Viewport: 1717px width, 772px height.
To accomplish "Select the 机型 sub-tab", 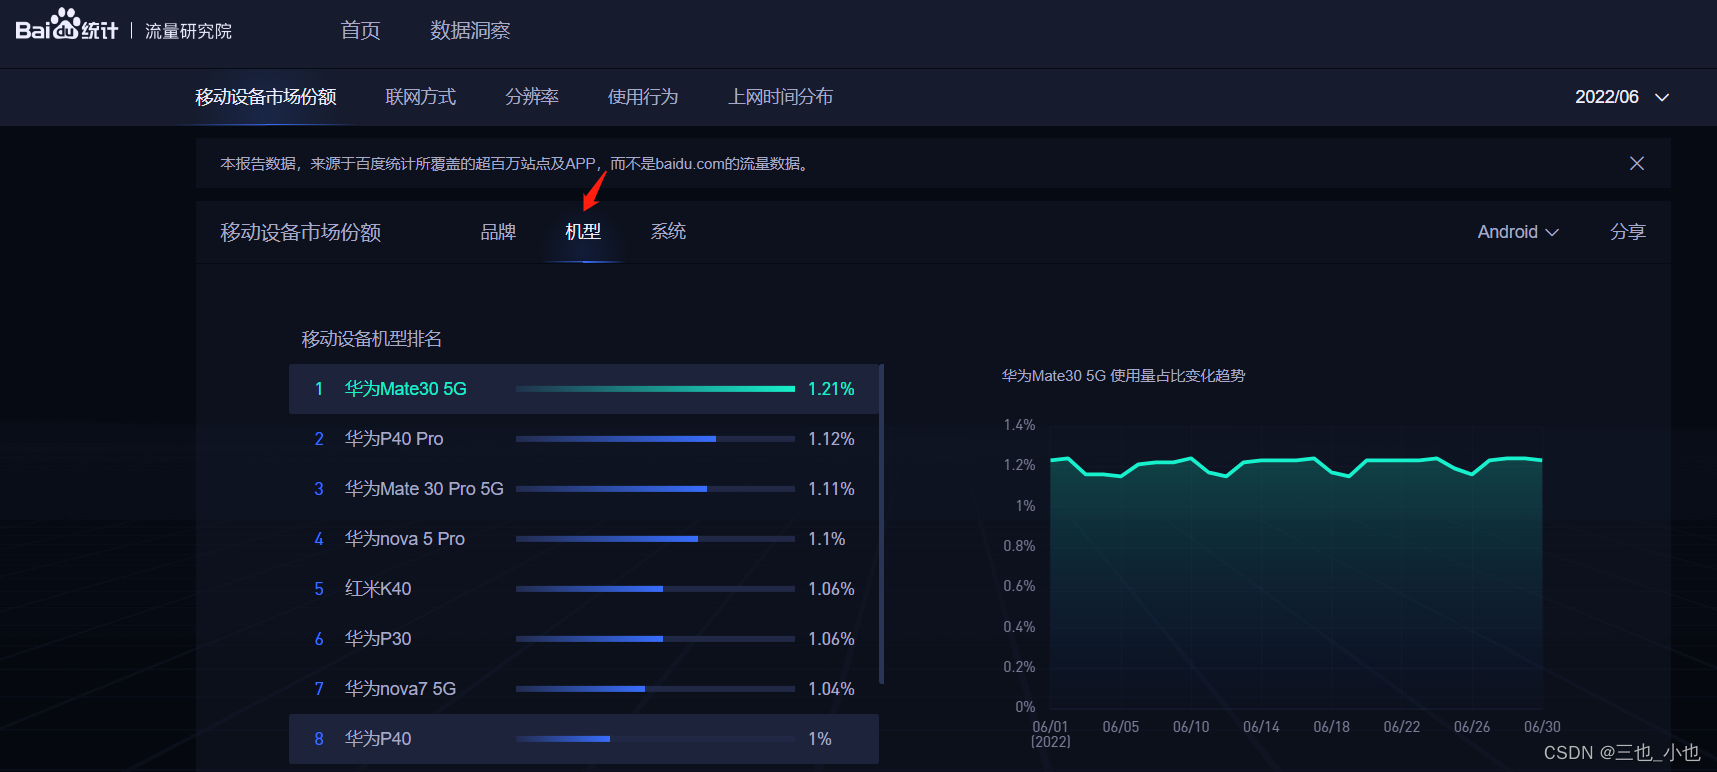I will [x=583, y=232].
